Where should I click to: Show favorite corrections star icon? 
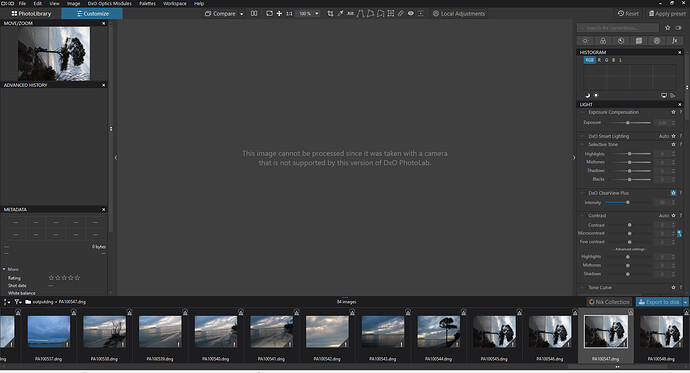(668, 28)
